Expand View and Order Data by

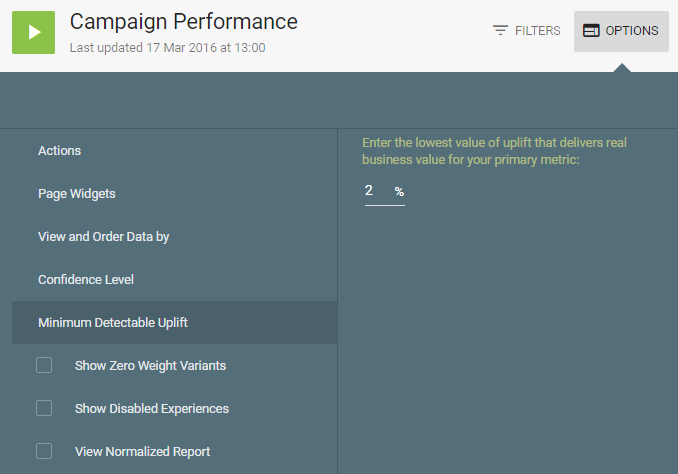pos(104,237)
